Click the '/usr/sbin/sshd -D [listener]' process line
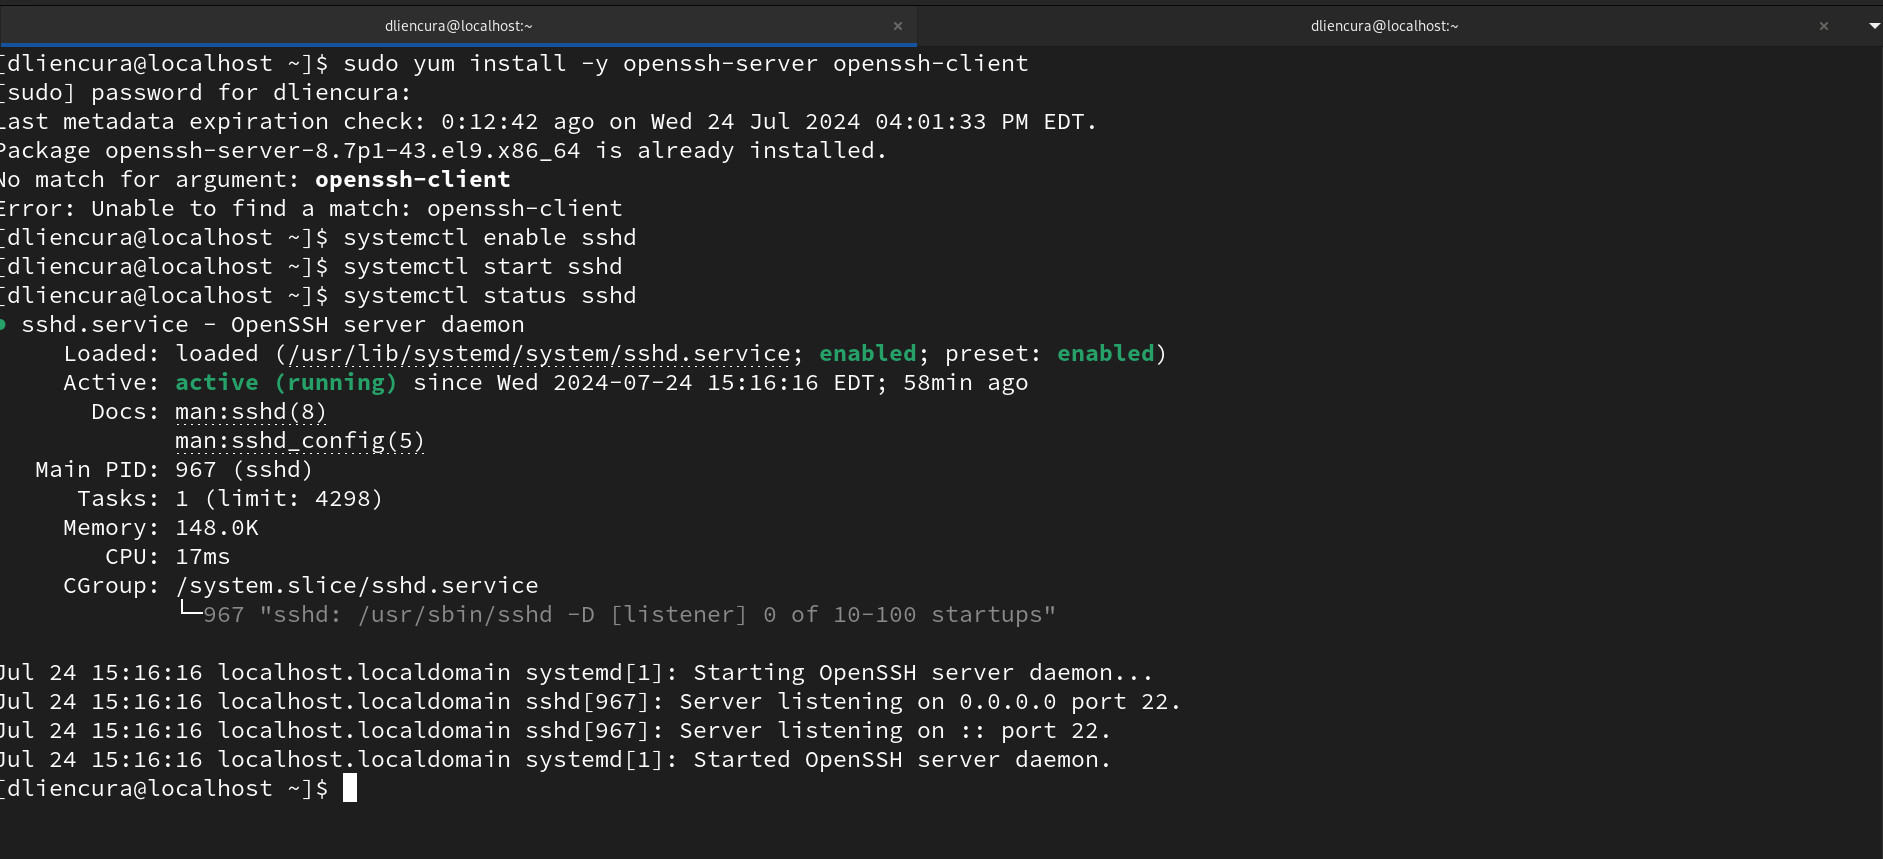The height and width of the screenshot is (859, 1883). [630, 615]
